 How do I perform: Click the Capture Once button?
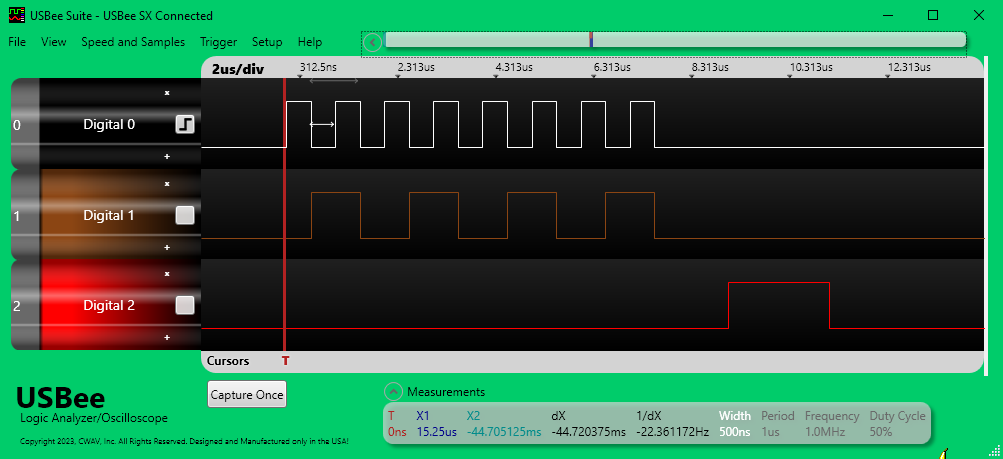247,394
